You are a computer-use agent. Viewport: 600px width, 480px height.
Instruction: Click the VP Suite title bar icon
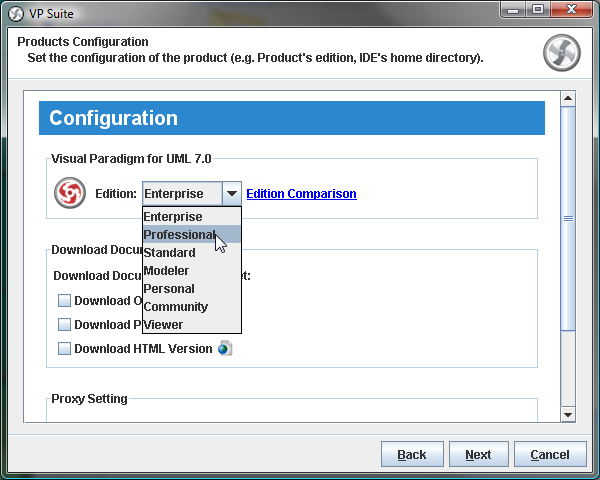tap(16, 14)
